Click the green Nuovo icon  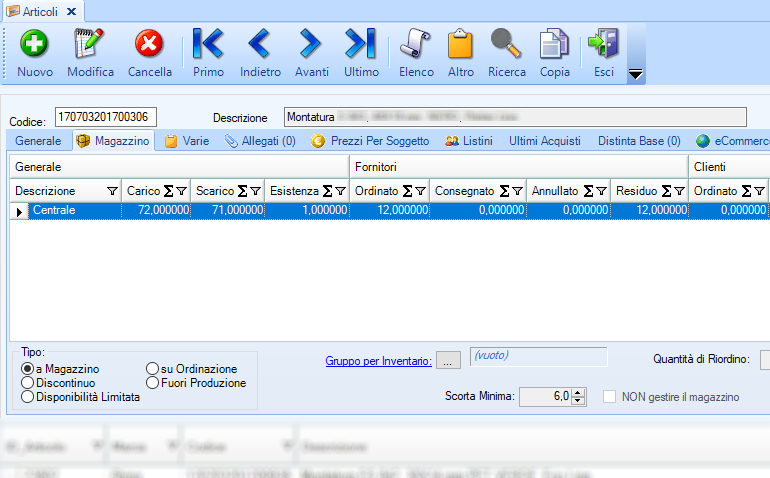pyautogui.click(x=35, y=45)
